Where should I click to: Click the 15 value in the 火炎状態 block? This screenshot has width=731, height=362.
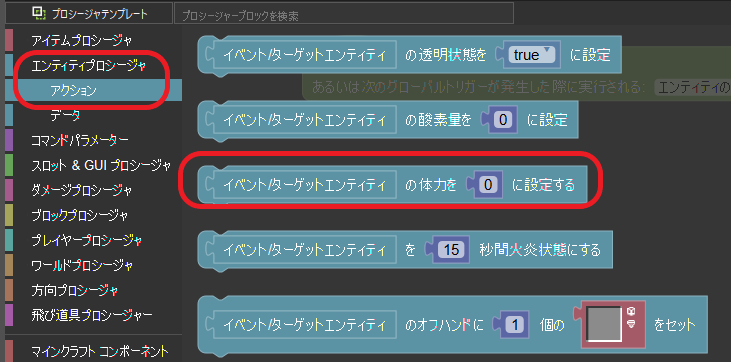[451, 250]
